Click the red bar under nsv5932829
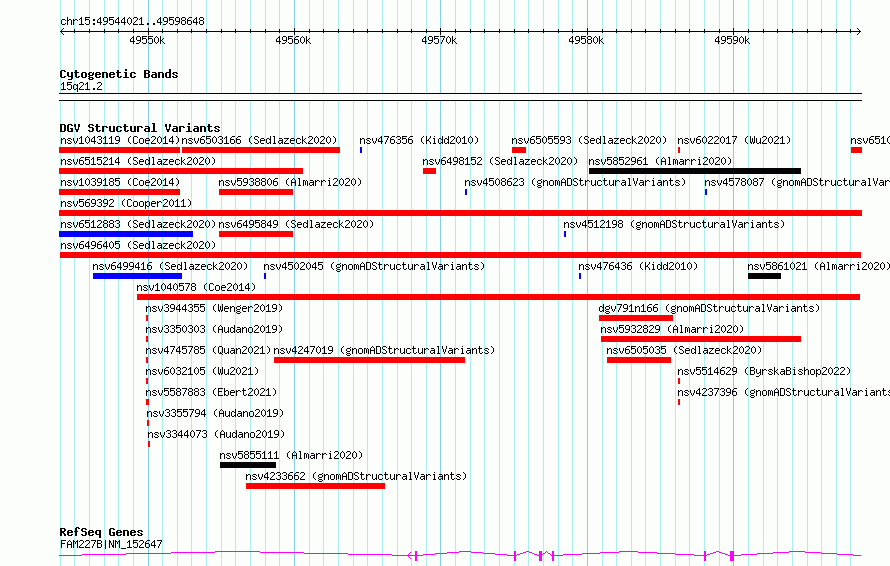Image resolution: width=890 pixels, height=566 pixels. point(701,339)
